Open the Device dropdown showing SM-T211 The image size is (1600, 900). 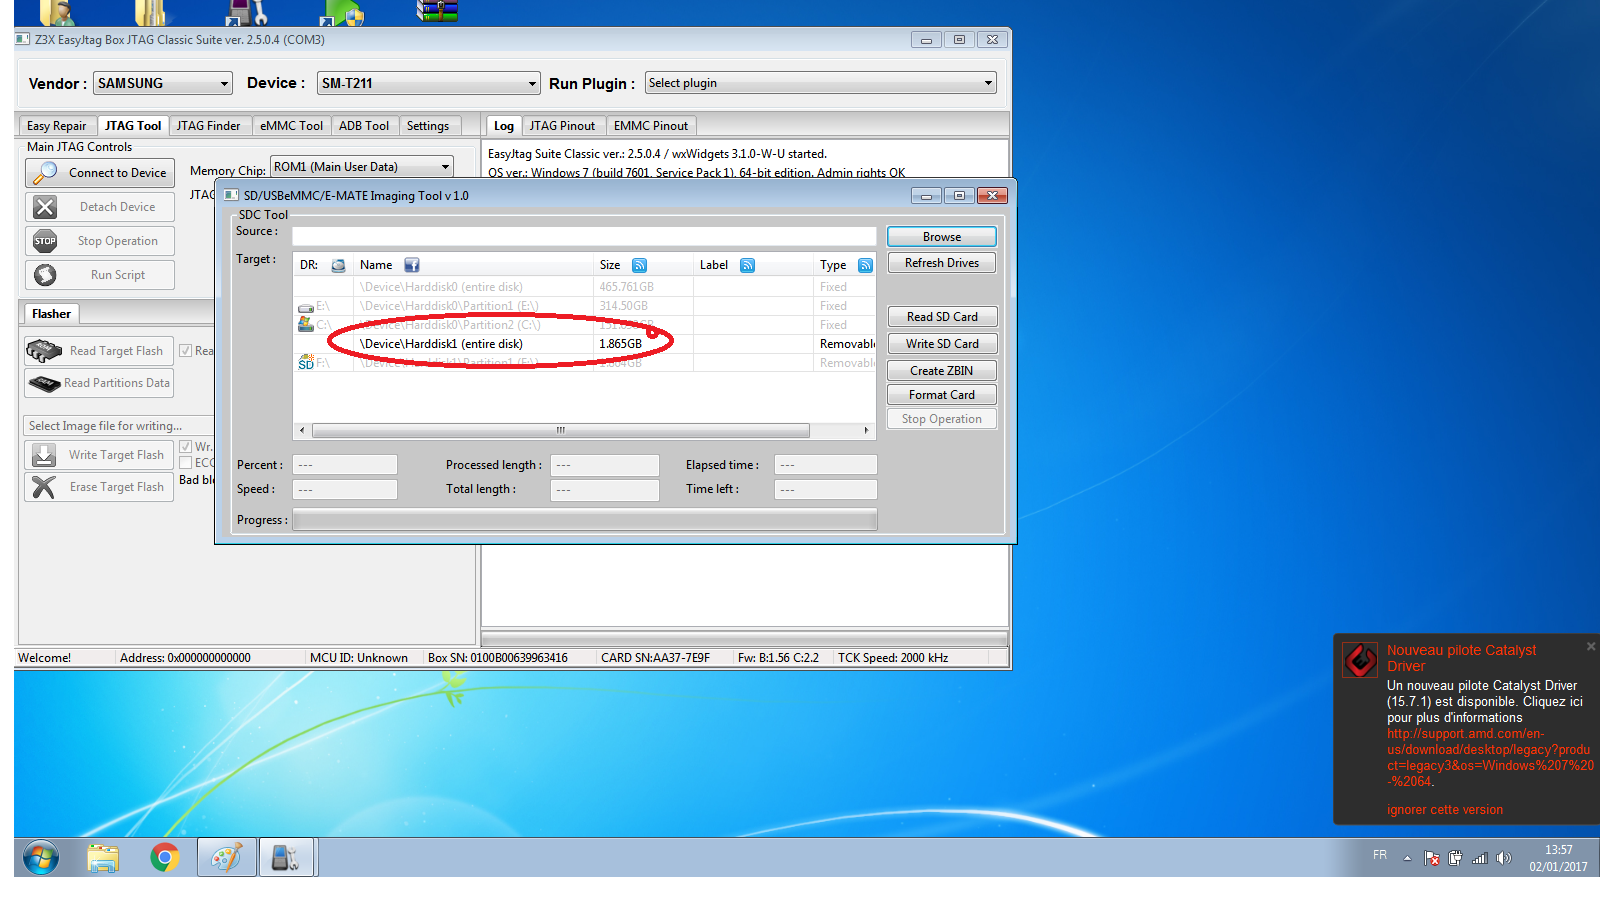click(429, 83)
